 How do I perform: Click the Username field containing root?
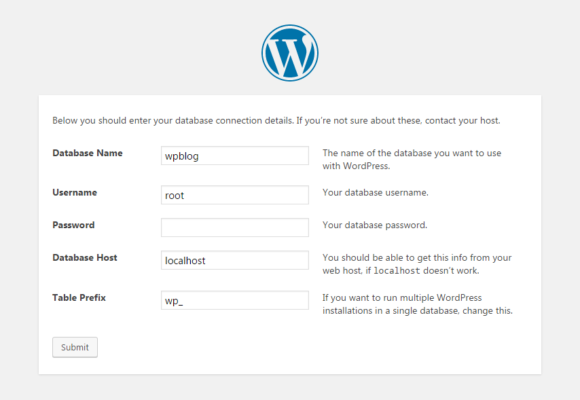pyautogui.click(x=235, y=195)
